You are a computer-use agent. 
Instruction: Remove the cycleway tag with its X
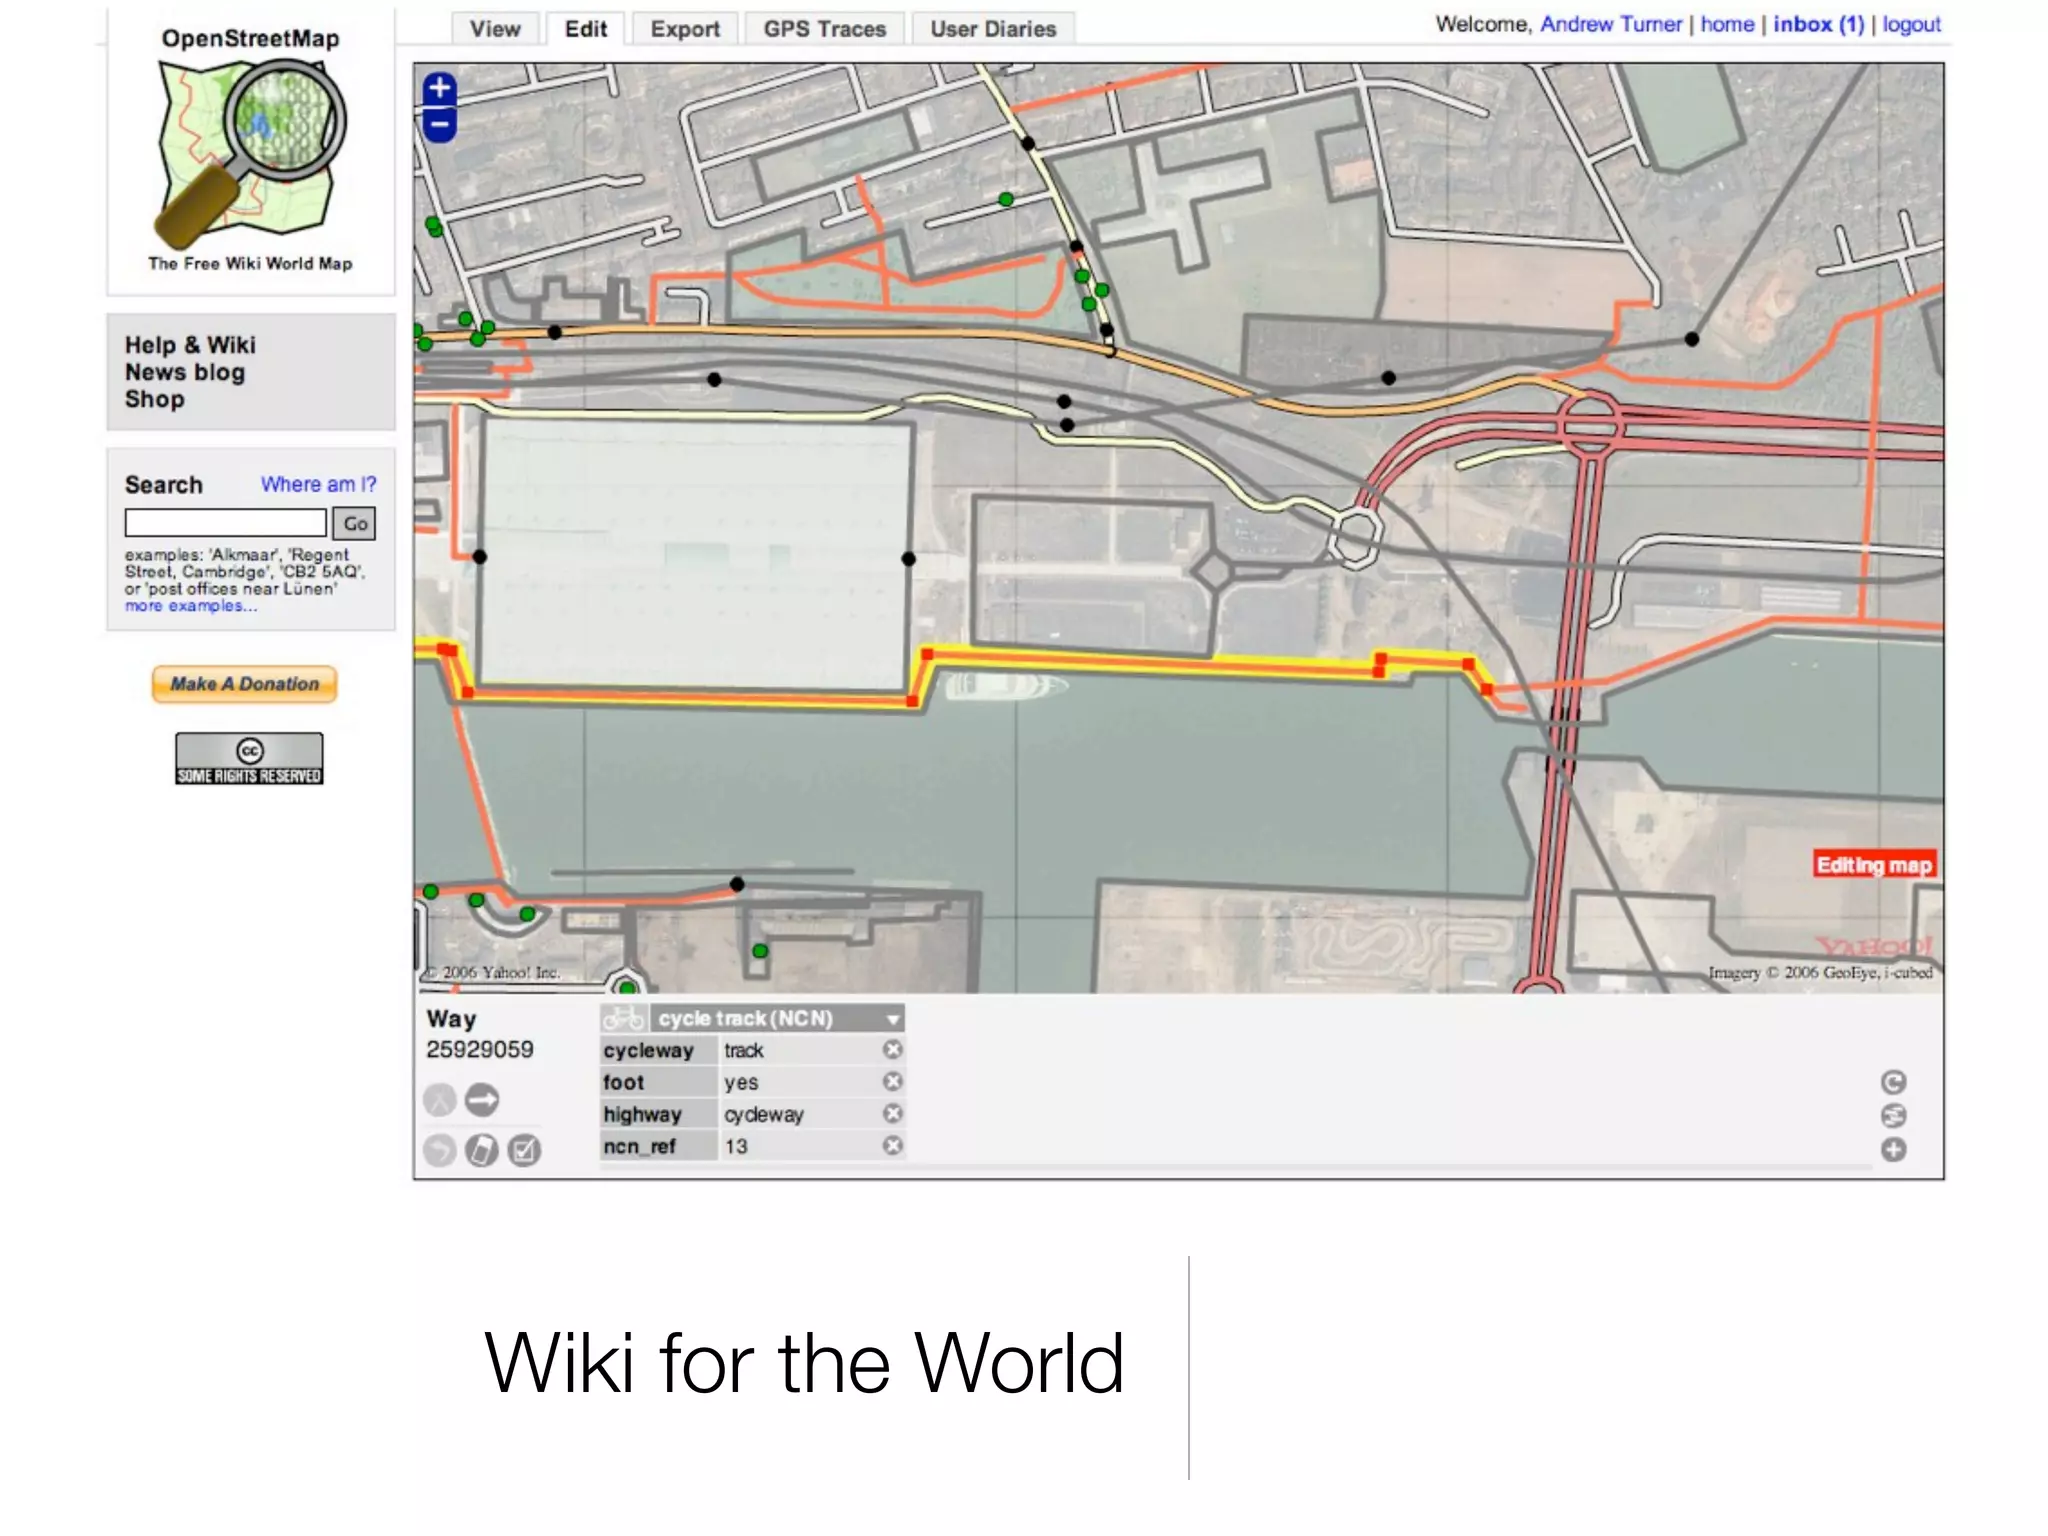pos(893,1049)
